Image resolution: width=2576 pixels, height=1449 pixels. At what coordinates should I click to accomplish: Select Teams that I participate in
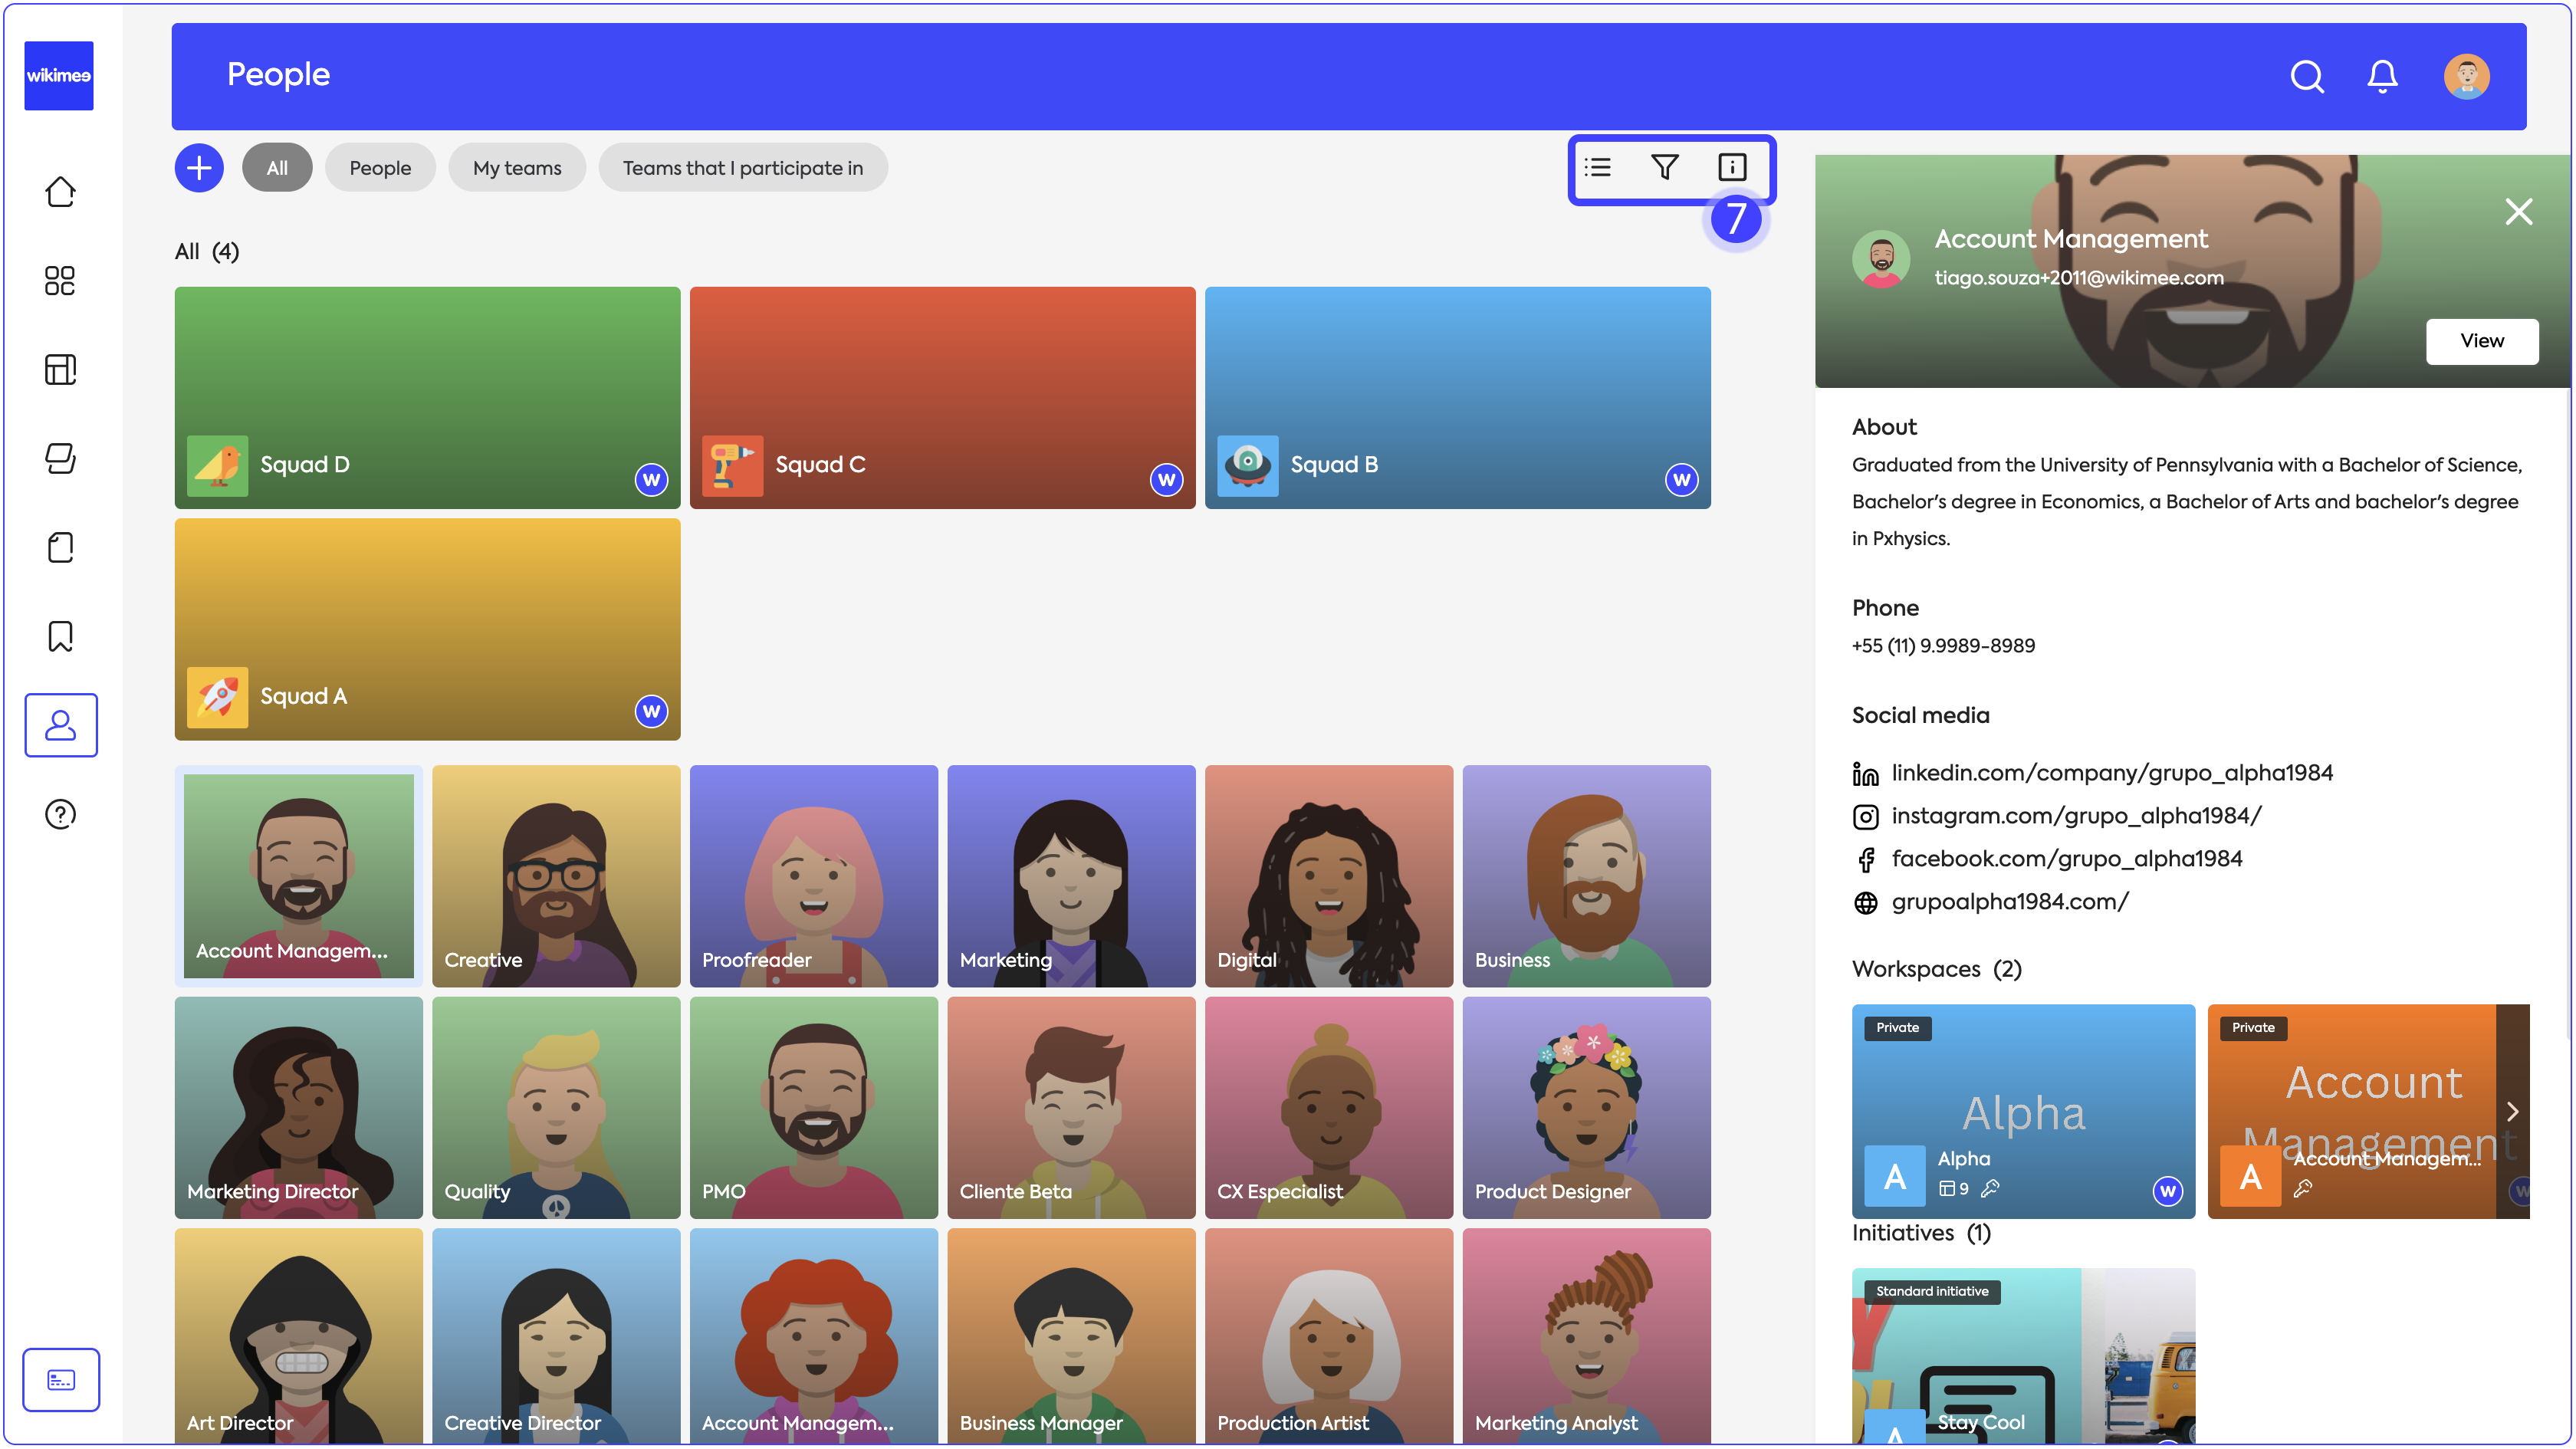(x=742, y=167)
